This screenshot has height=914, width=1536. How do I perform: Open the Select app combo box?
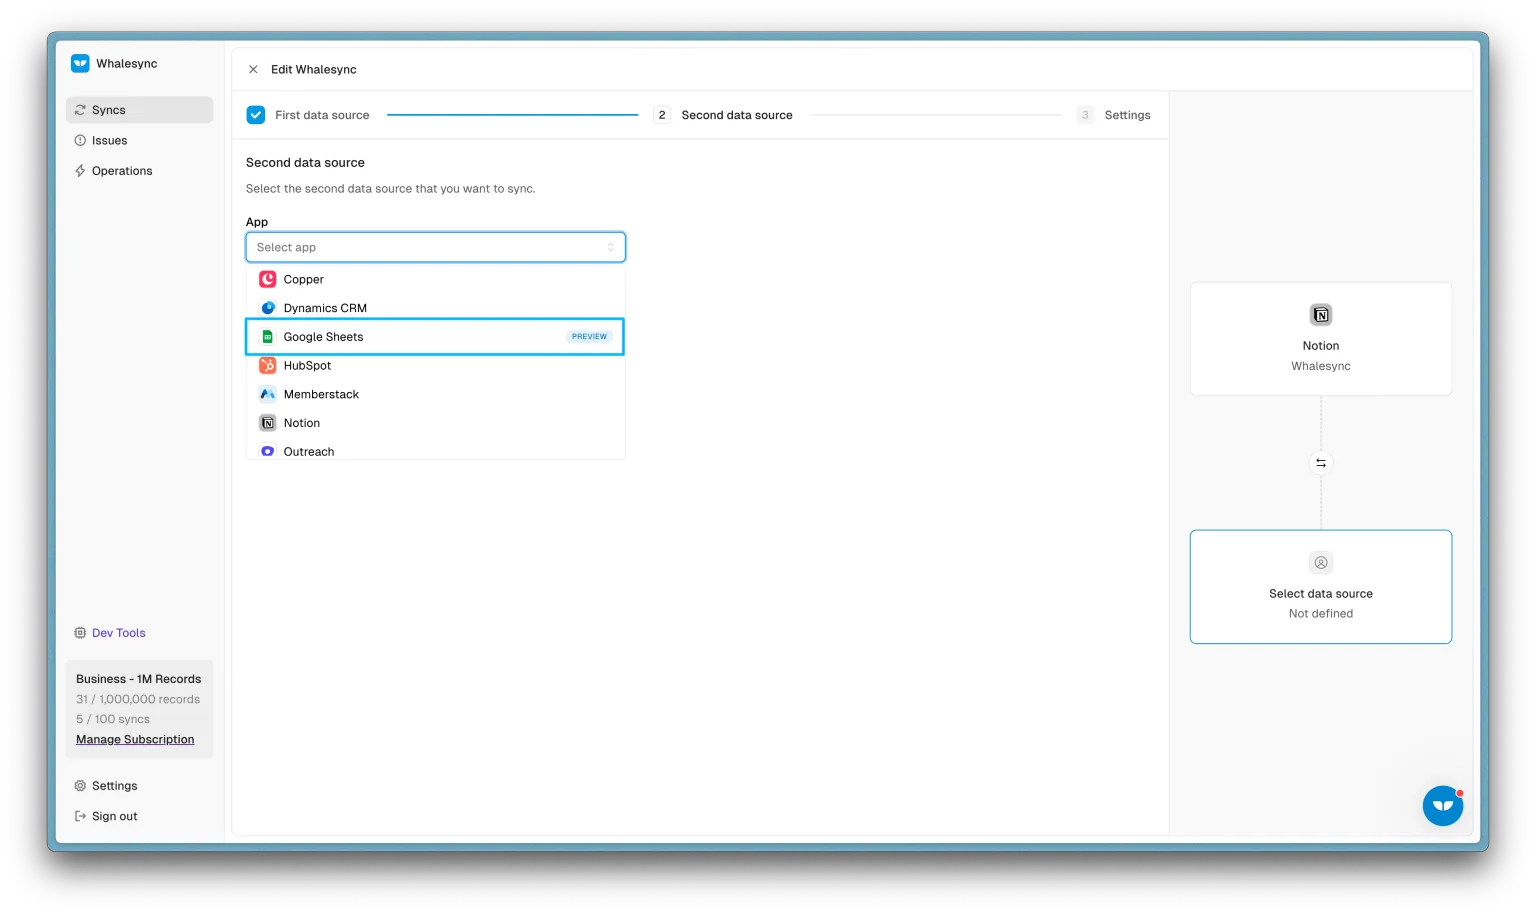435,247
